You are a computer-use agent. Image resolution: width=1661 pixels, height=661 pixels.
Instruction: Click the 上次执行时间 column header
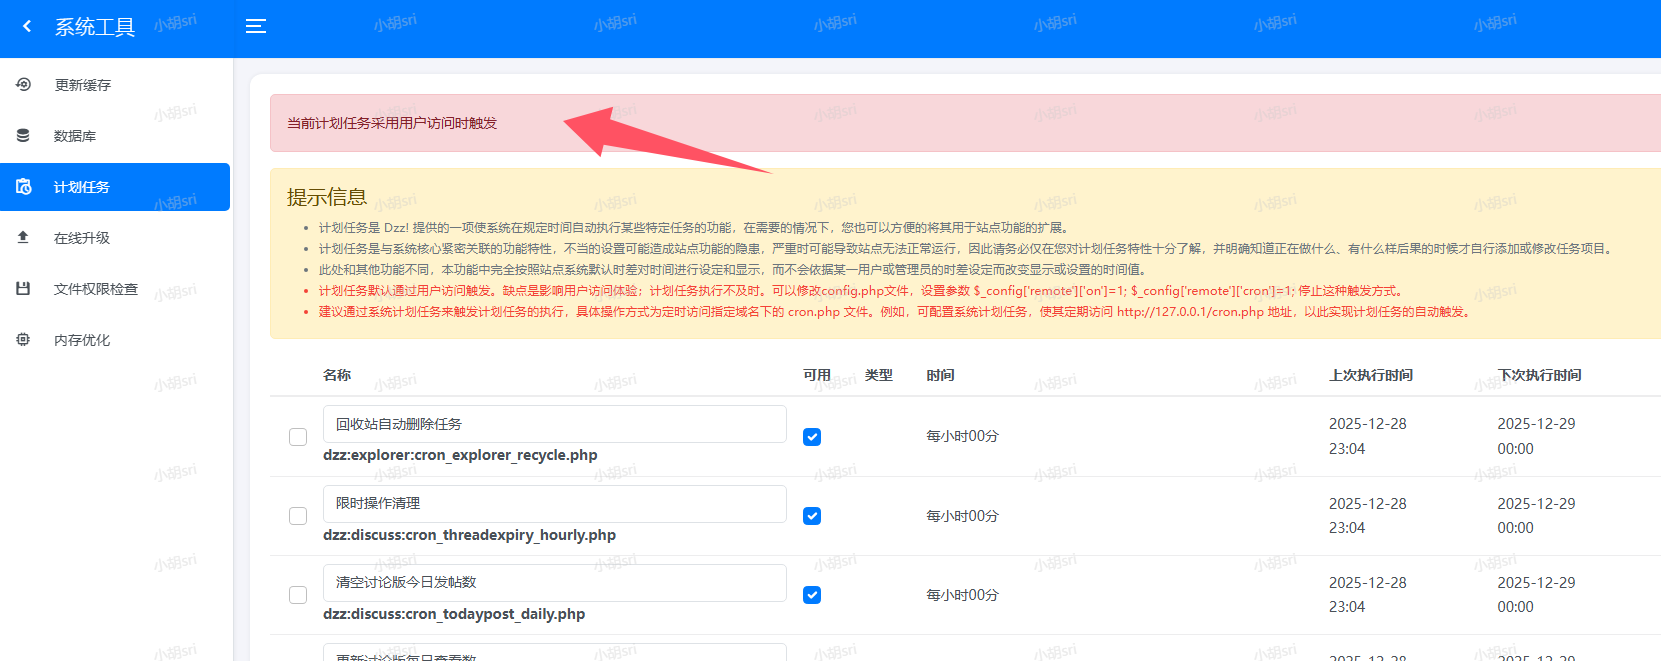(1371, 375)
